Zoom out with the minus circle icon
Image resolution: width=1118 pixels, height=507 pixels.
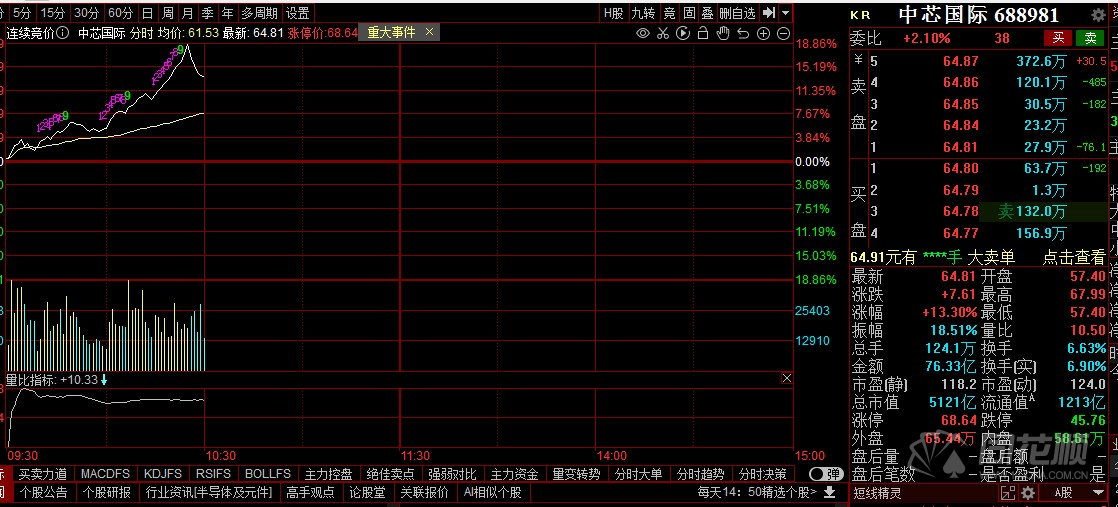tap(783, 33)
